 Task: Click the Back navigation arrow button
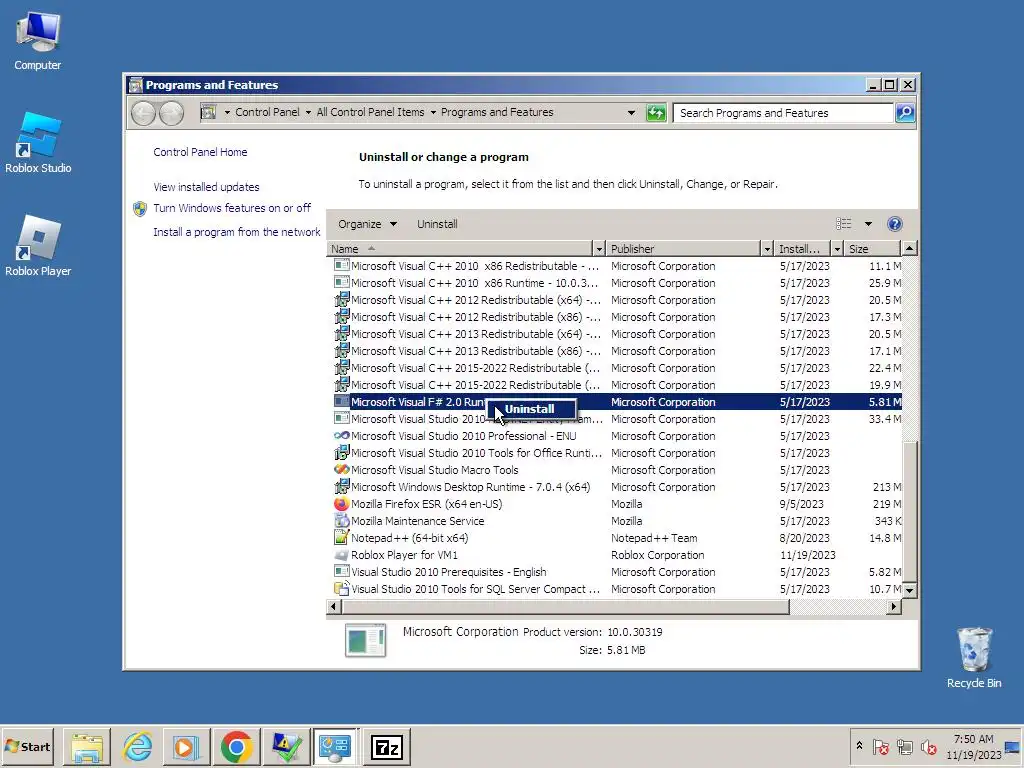coord(143,113)
